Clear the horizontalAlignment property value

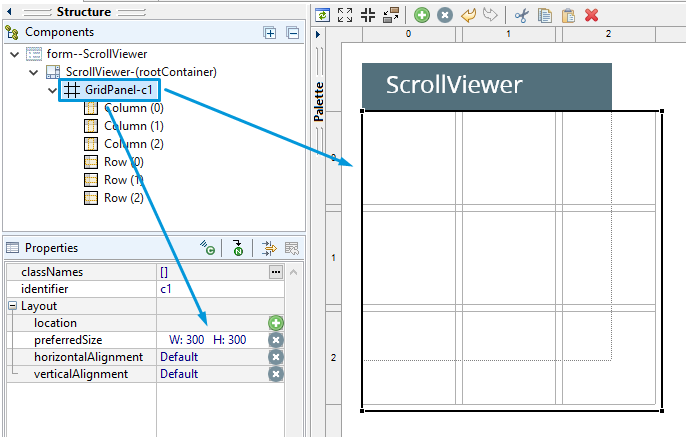tap(276, 357)
